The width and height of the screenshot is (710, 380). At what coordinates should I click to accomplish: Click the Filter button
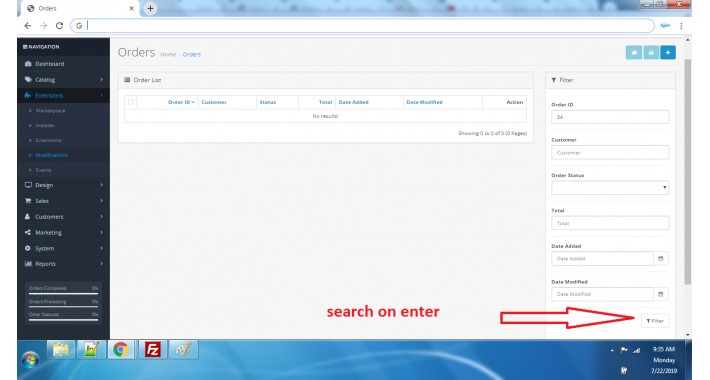[655, 321]
